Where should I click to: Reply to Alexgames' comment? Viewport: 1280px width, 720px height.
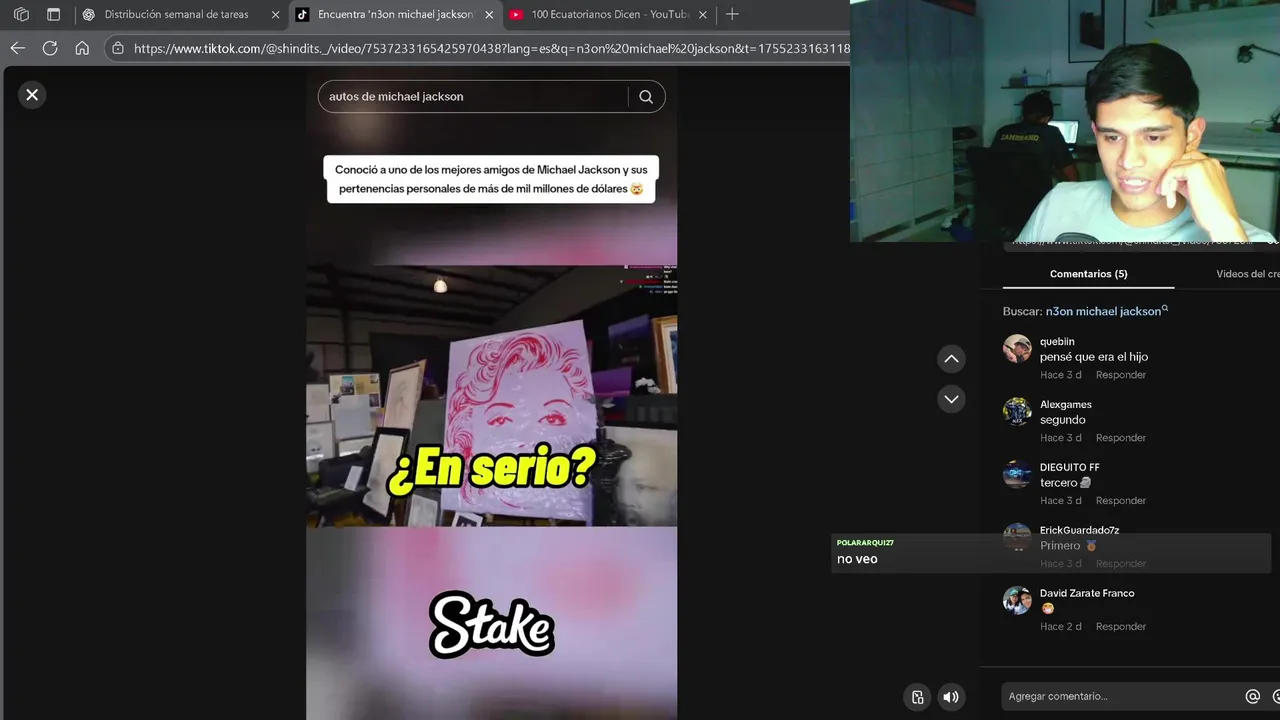(x=1120, y=438)
